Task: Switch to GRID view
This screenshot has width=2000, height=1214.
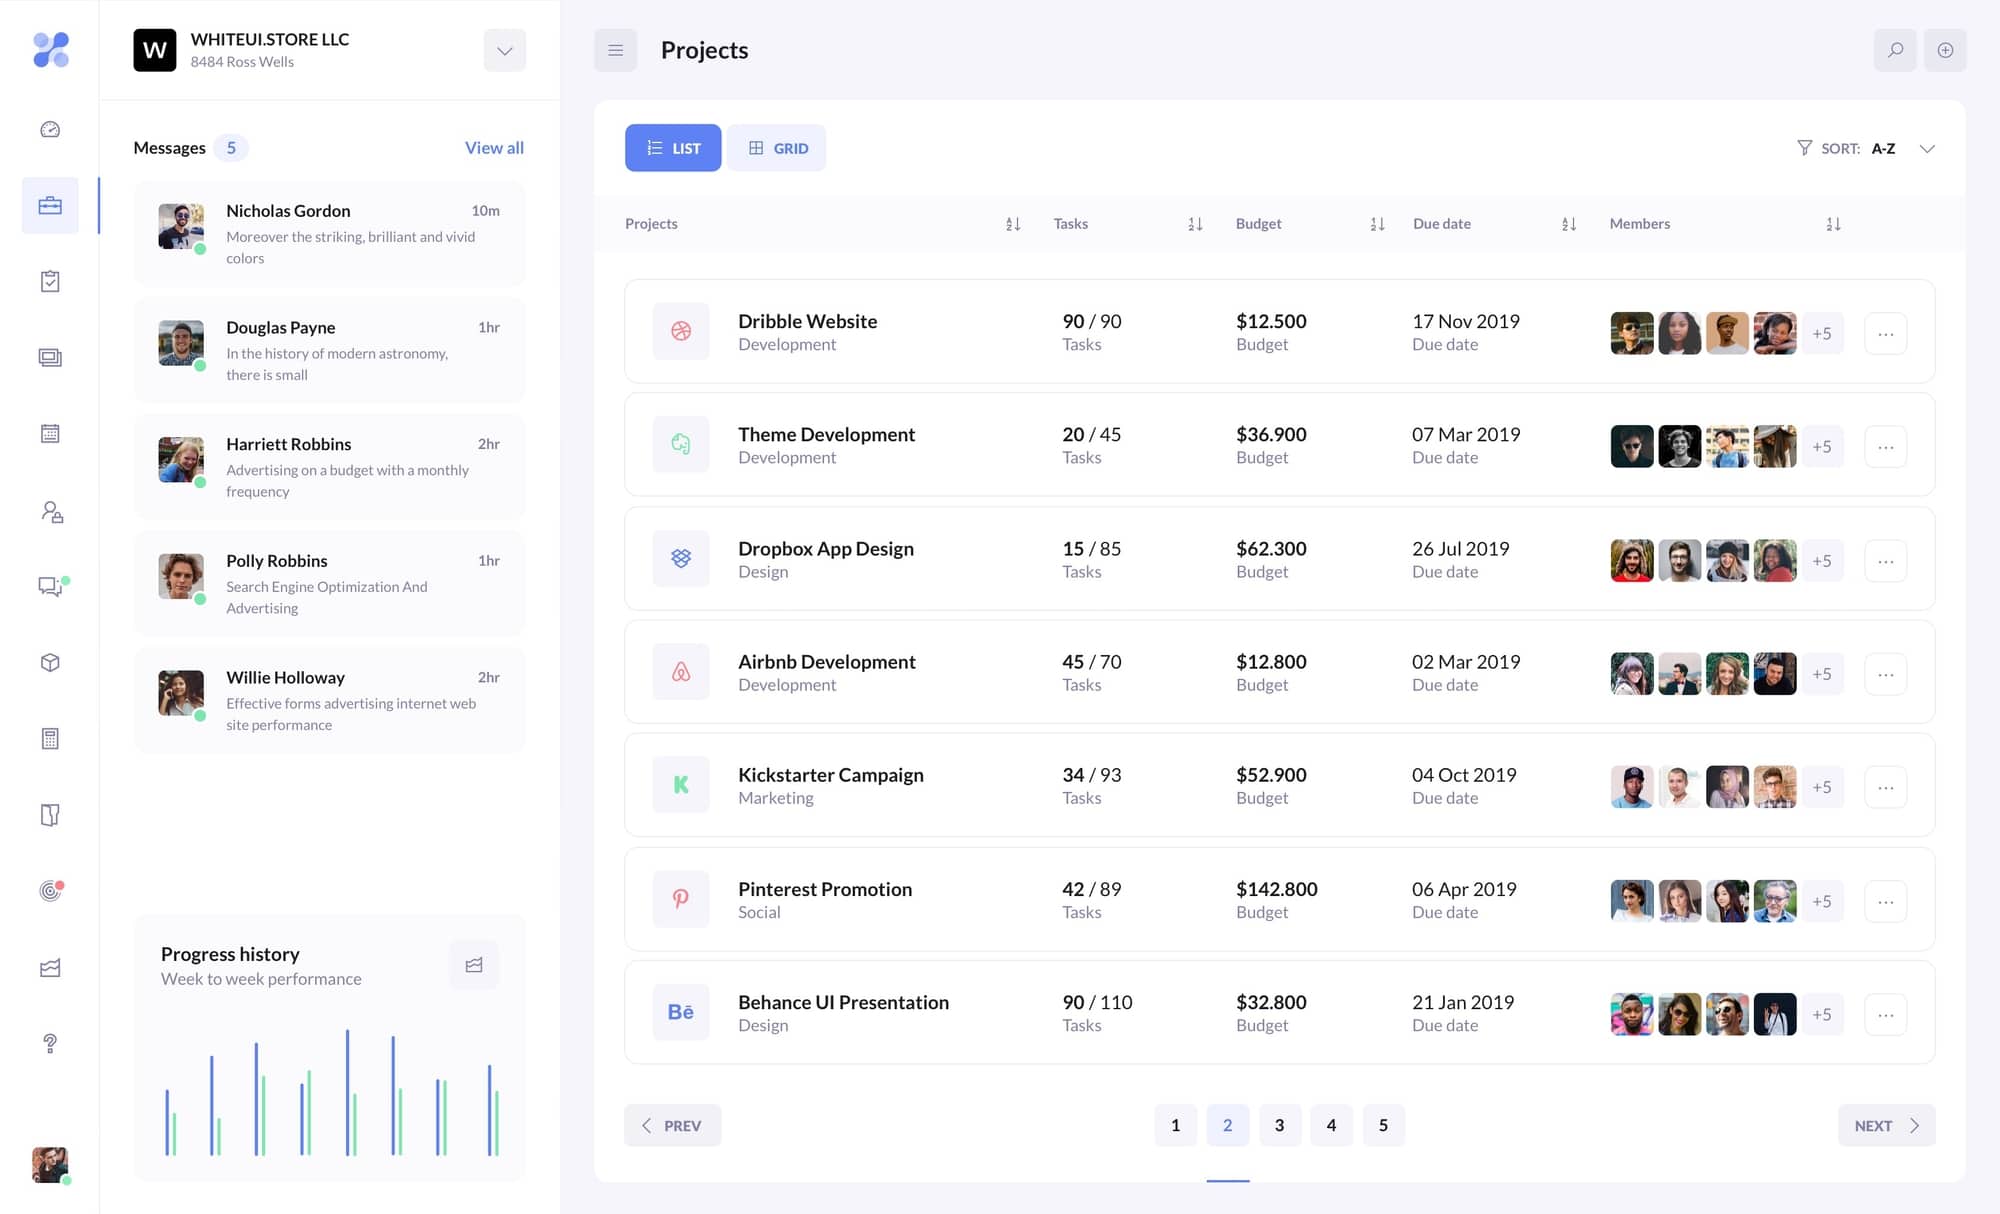Action: (776, 147)
